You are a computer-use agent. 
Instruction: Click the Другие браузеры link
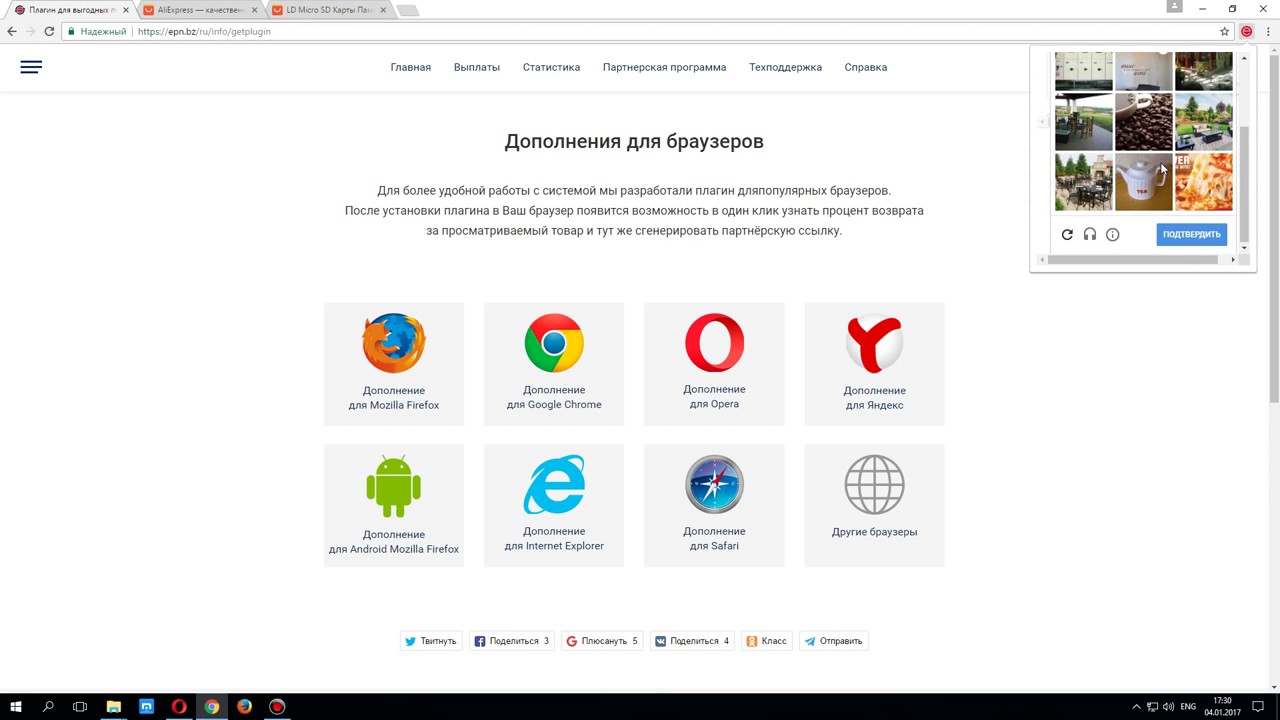874,532
